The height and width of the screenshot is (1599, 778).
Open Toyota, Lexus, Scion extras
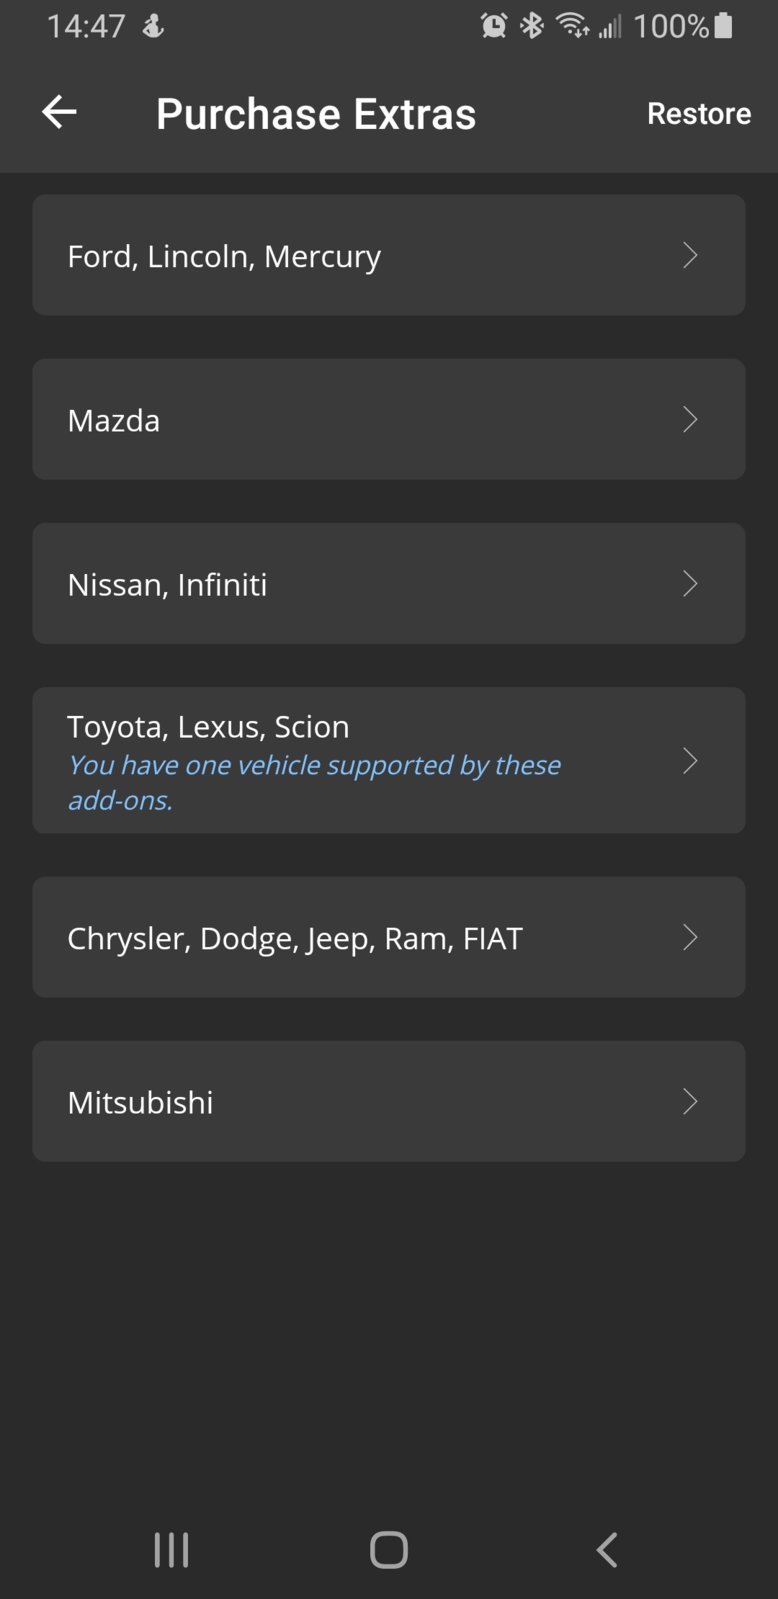click(x=388, y=760)
